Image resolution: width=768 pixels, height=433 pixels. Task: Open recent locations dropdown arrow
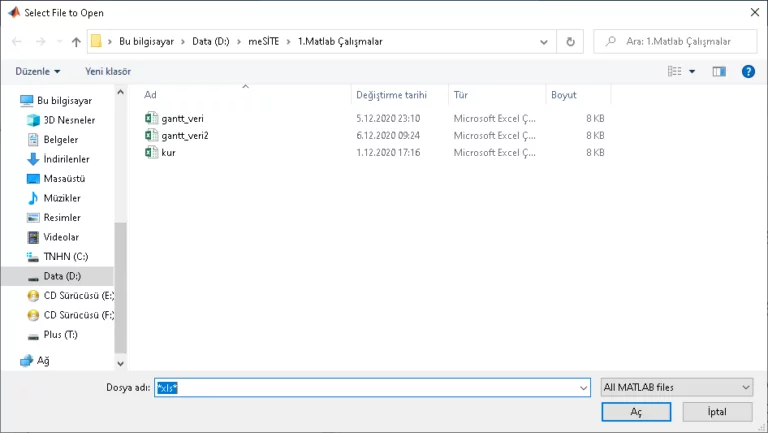(59, 42)
